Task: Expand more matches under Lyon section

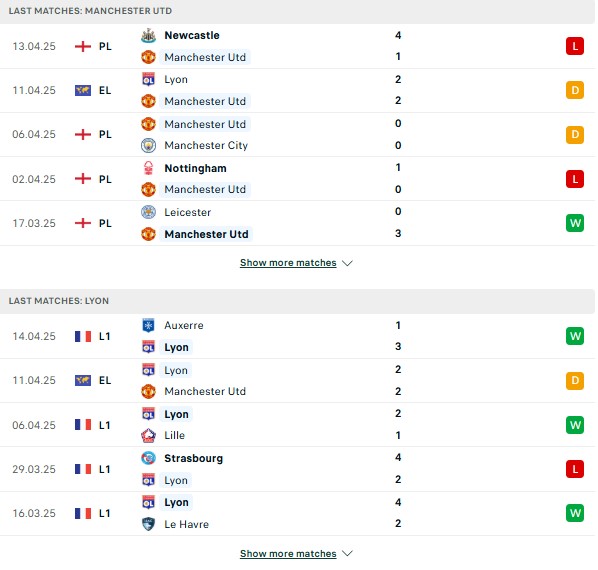Action: [288, 553]
